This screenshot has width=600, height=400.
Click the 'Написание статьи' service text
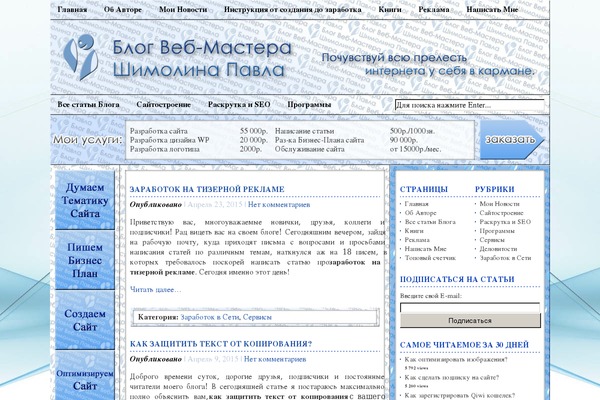pos(304,131)
